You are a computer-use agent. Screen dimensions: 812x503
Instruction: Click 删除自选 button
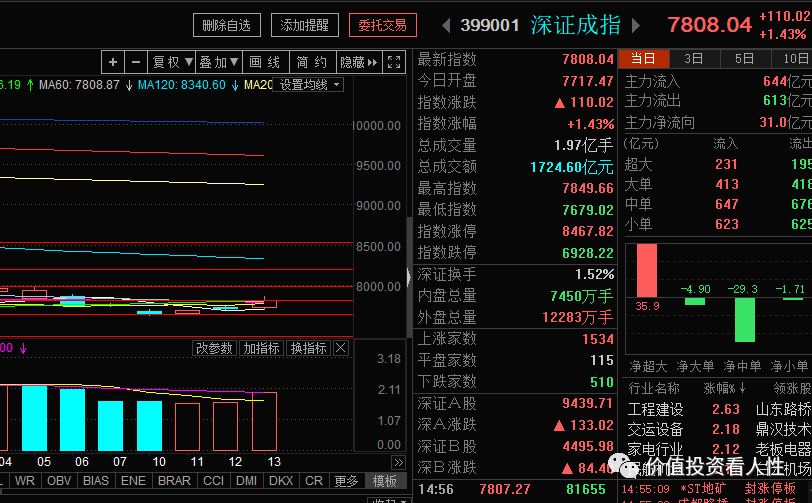tap(227, 25)
